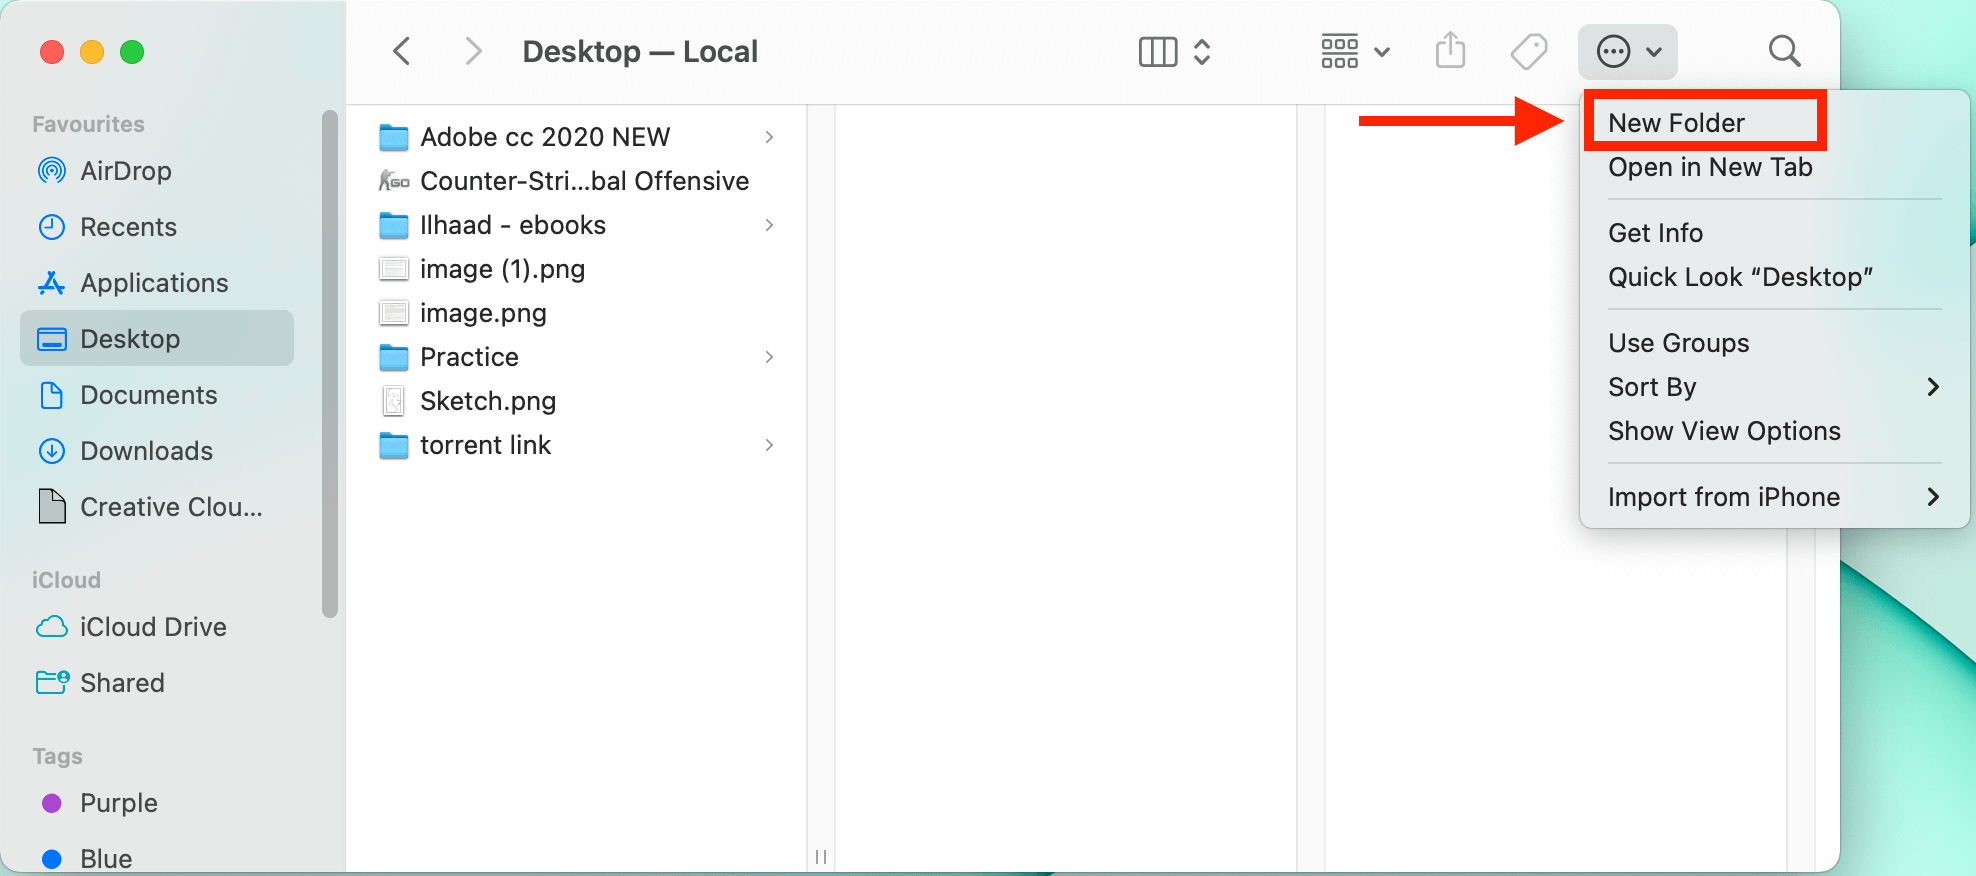This screenshot has width=1976, height=876.
Task: Choose Get Info menu entry
Action: pyautogui.click(x=1655, y=233)
